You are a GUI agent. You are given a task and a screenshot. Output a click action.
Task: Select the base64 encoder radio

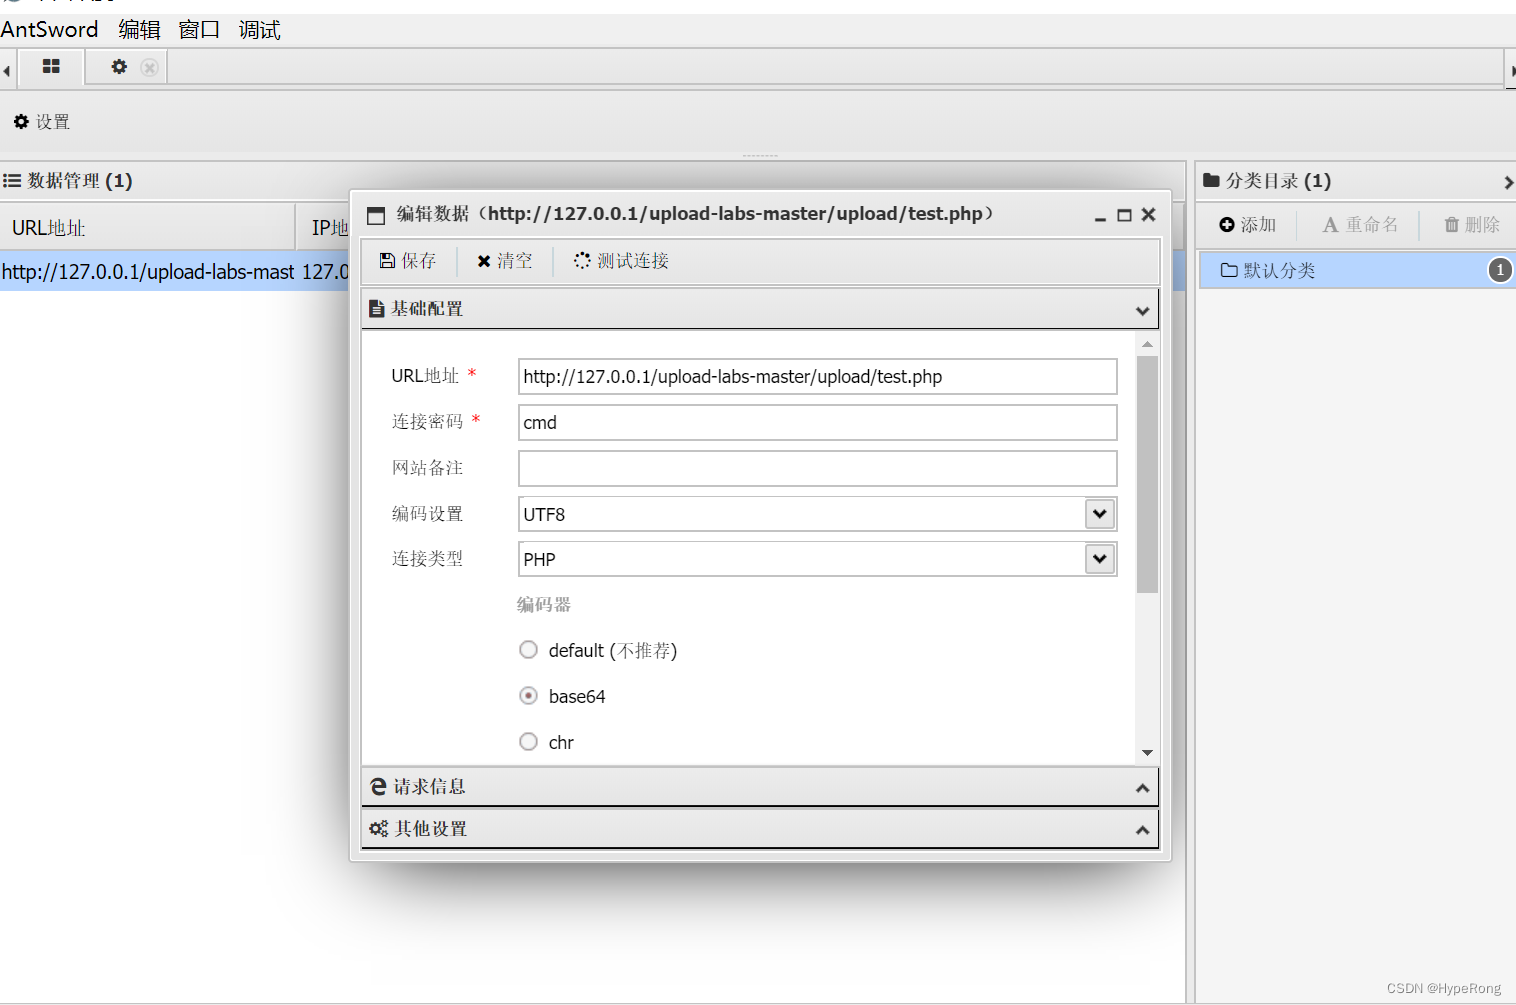click(x=528, y=696)
